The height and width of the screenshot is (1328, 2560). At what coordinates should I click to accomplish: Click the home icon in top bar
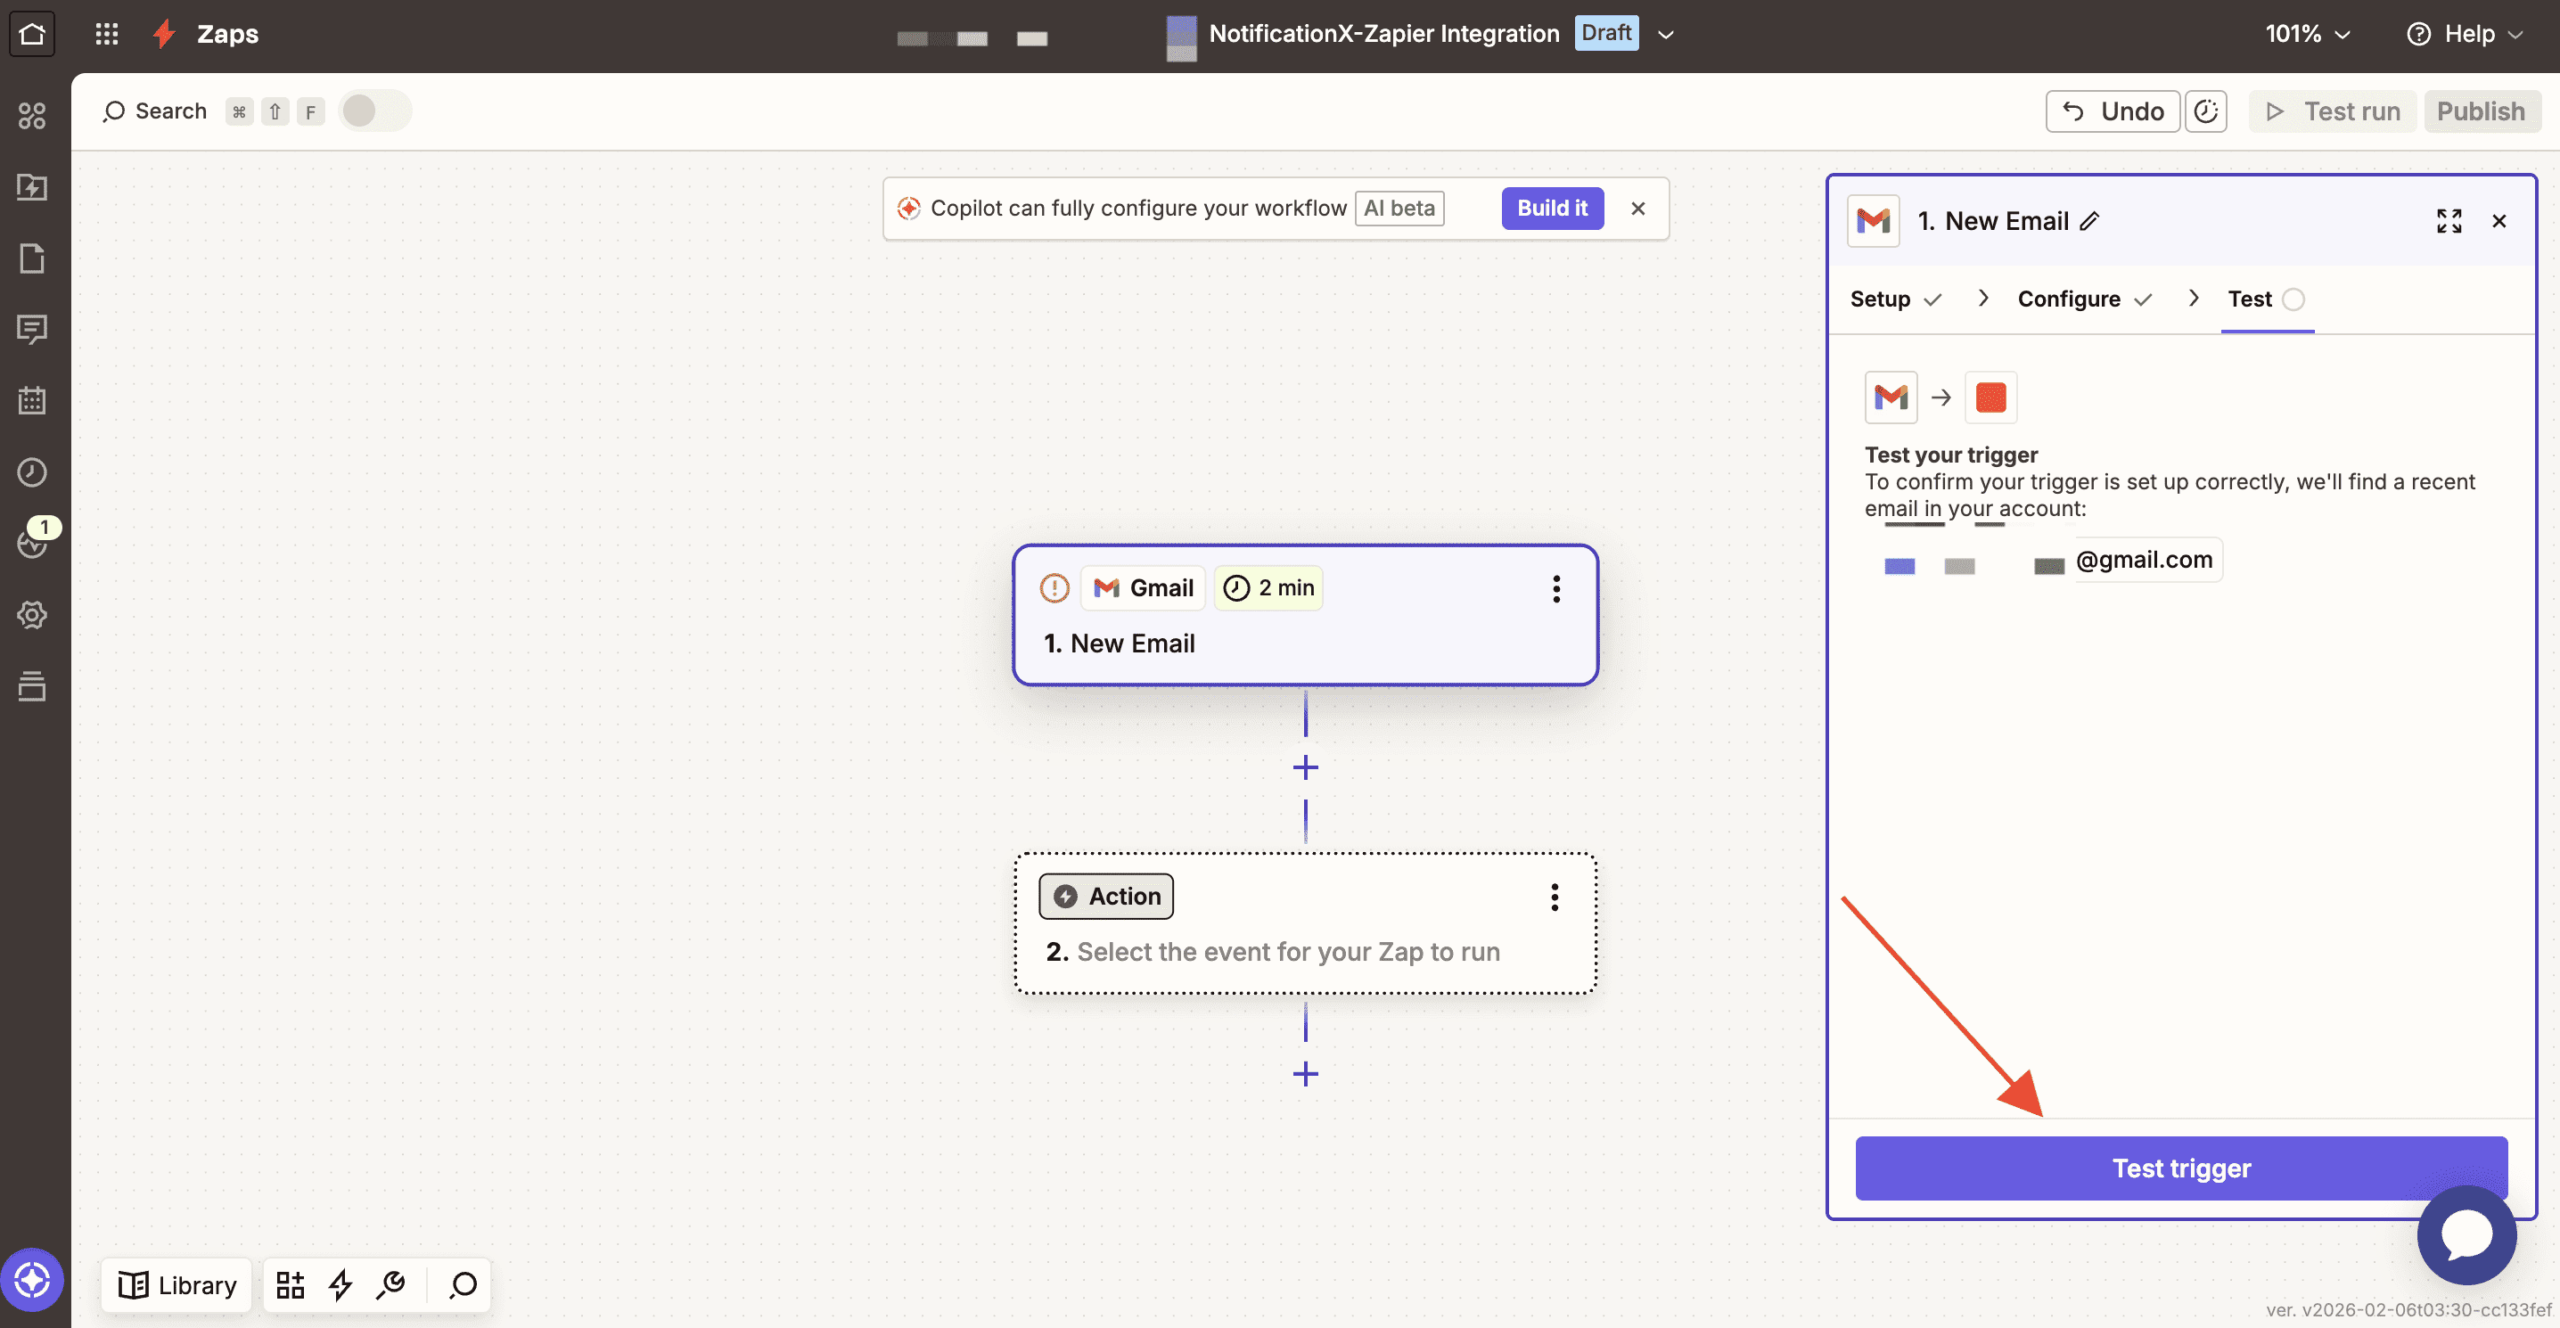pos(32,34)
